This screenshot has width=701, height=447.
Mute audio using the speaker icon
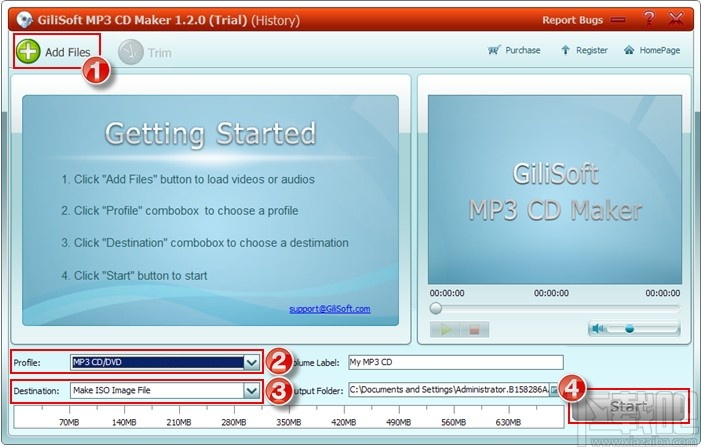597,329
